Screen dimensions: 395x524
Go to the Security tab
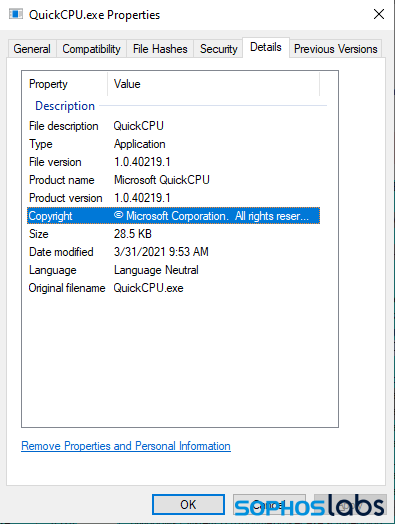click(x=219, y=49)
